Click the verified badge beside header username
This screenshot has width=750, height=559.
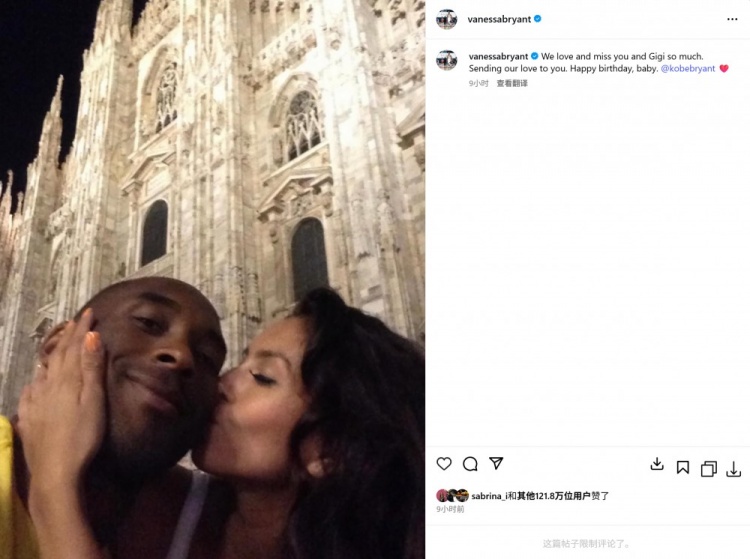[x=538, y=19]
